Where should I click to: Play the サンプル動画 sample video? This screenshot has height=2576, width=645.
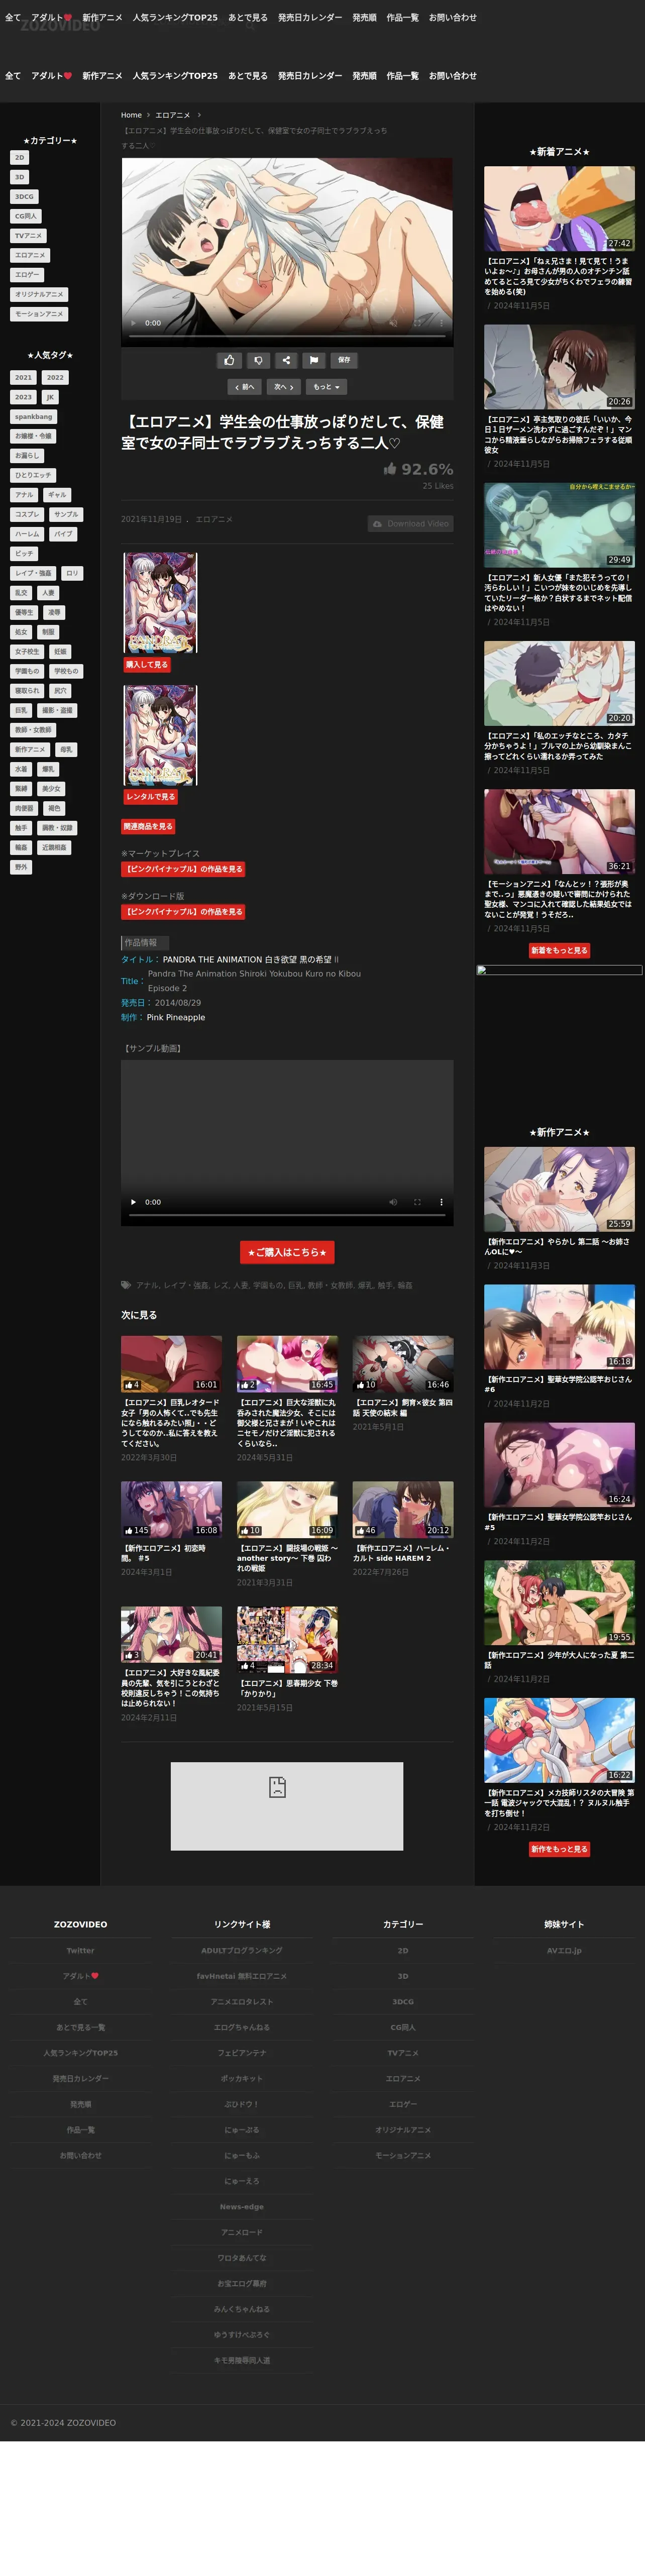133,1202
